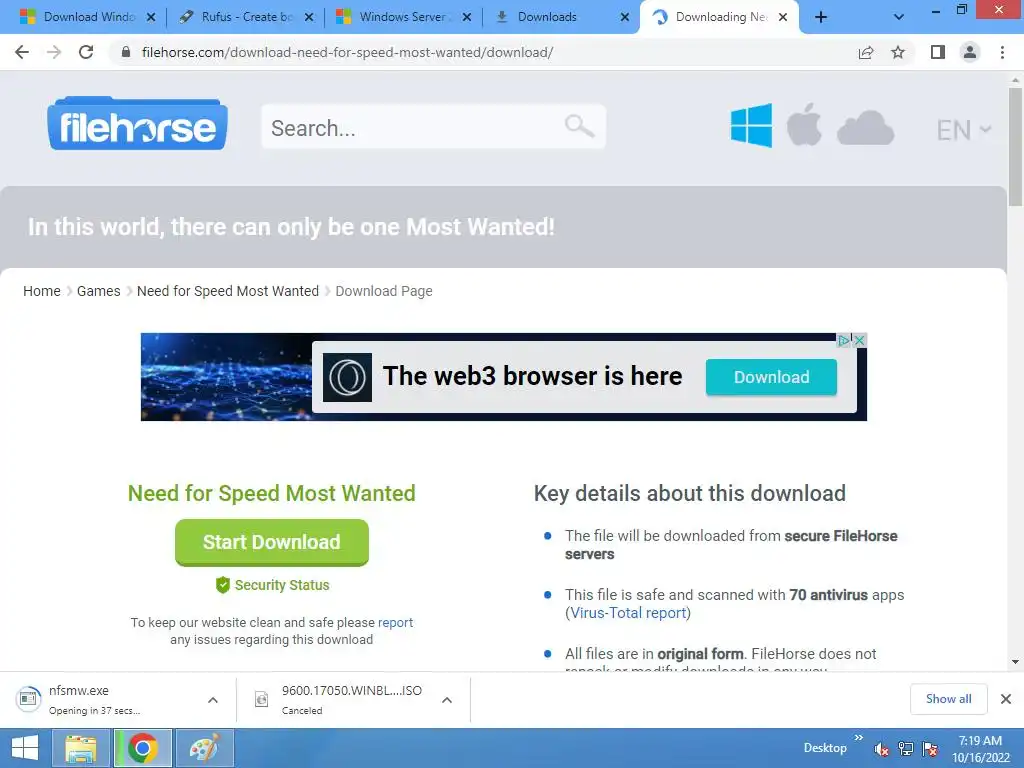This screenshot has width=1024, height=768.
Task: Switch to Downloads tab
Action: [561, 17]
